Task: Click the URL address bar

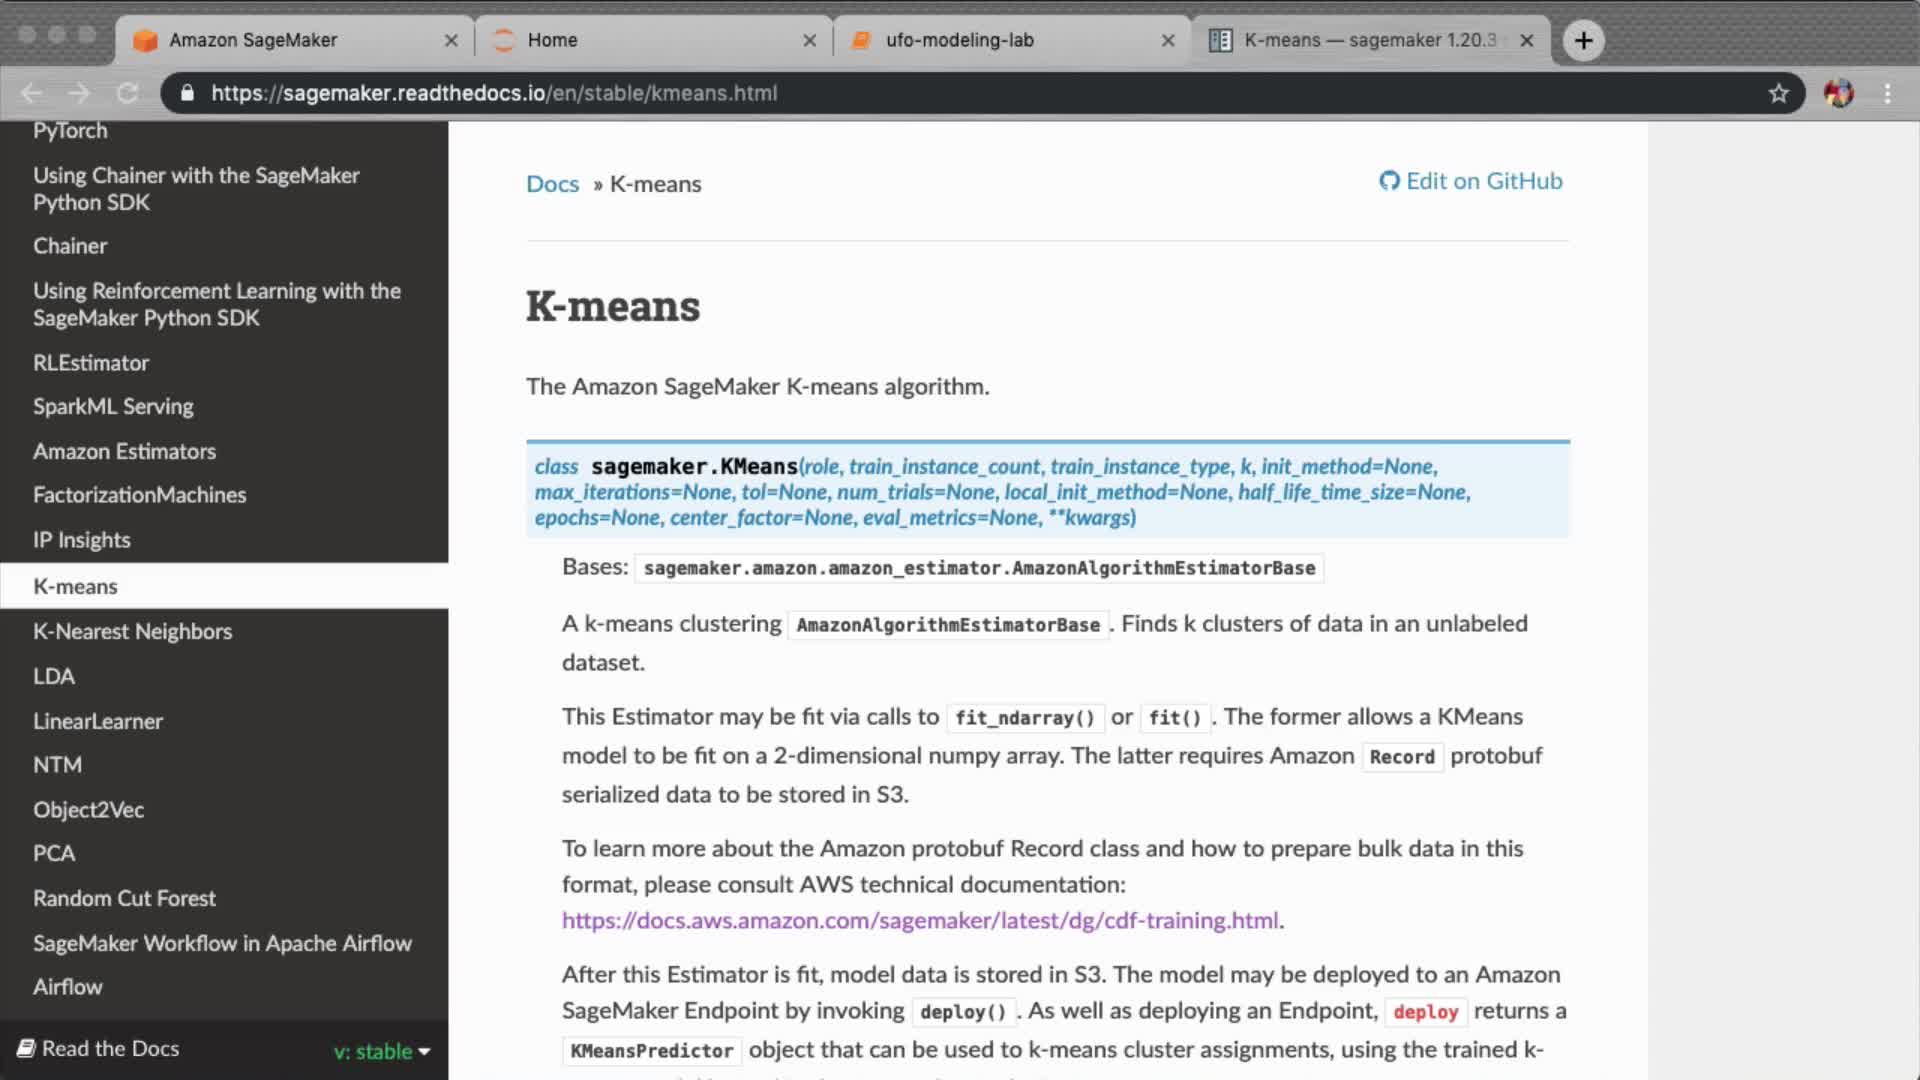Action: click(x=900, y=93)
